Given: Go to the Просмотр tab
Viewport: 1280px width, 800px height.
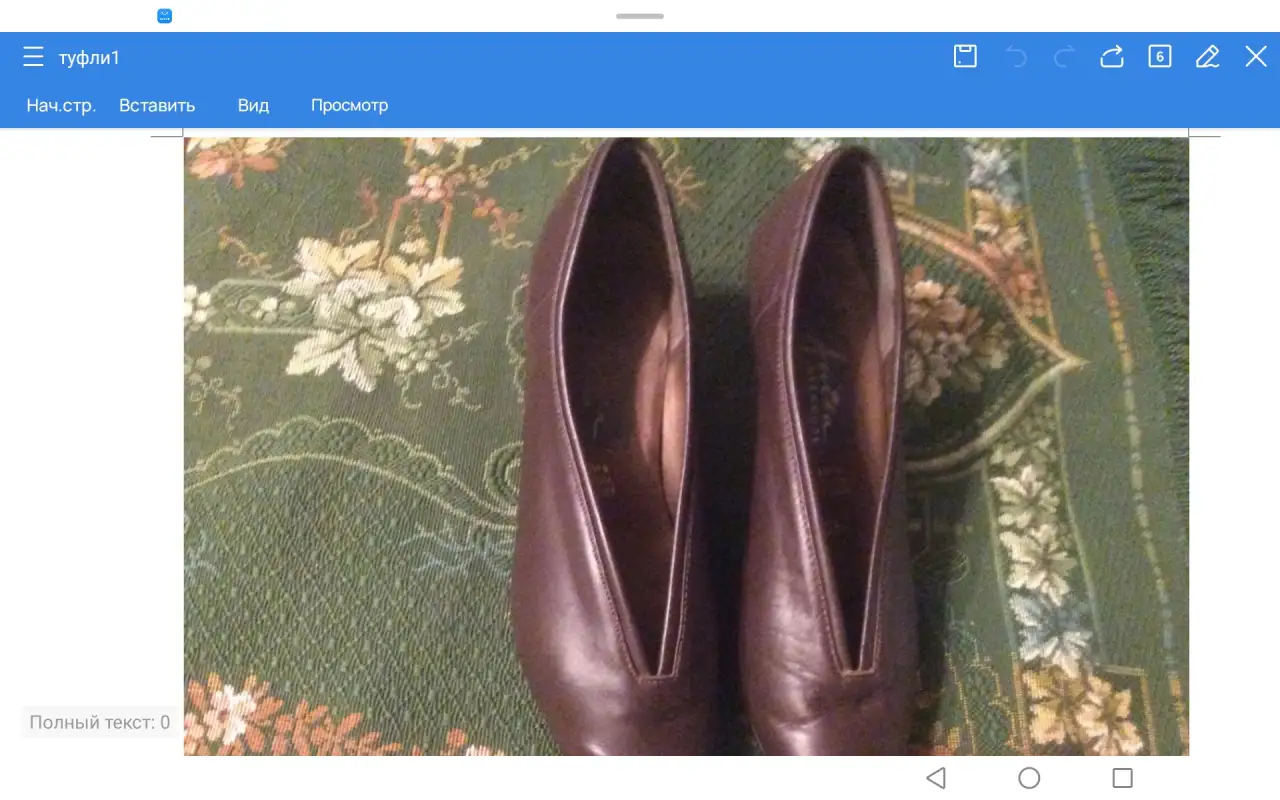Looking at the screenshot, I should click(x=349, y=105).
